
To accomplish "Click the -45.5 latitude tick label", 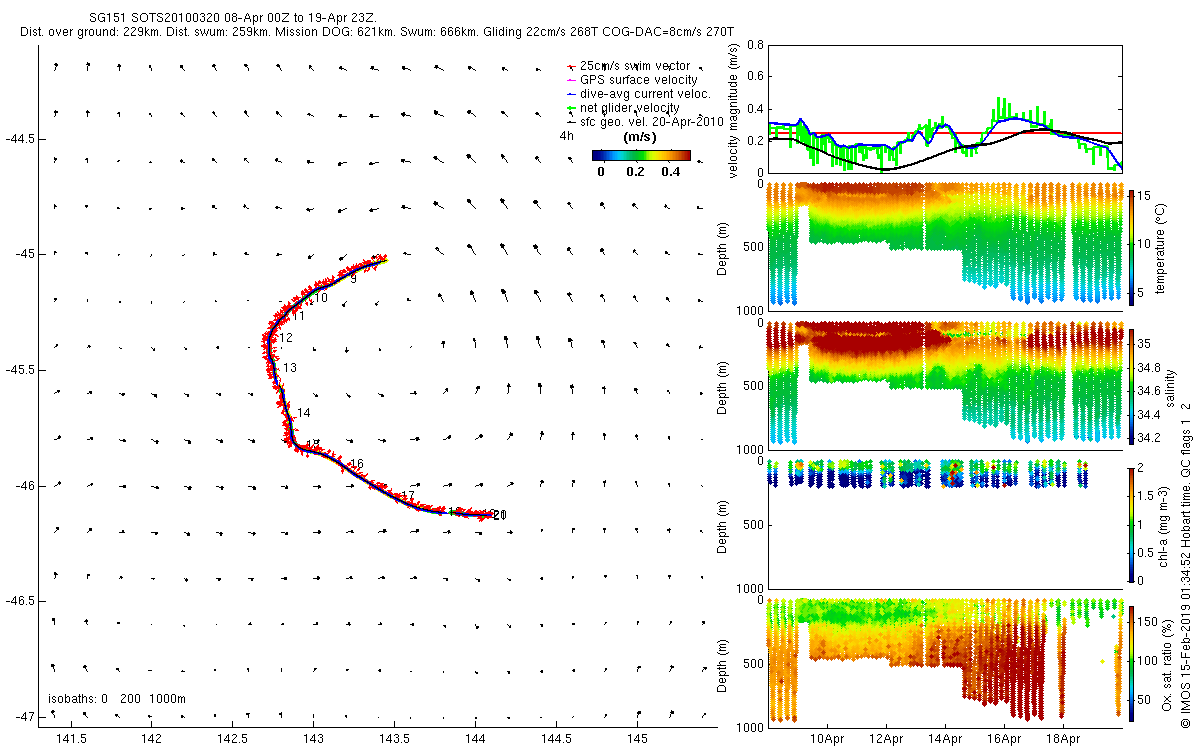I will coord(23,370).
